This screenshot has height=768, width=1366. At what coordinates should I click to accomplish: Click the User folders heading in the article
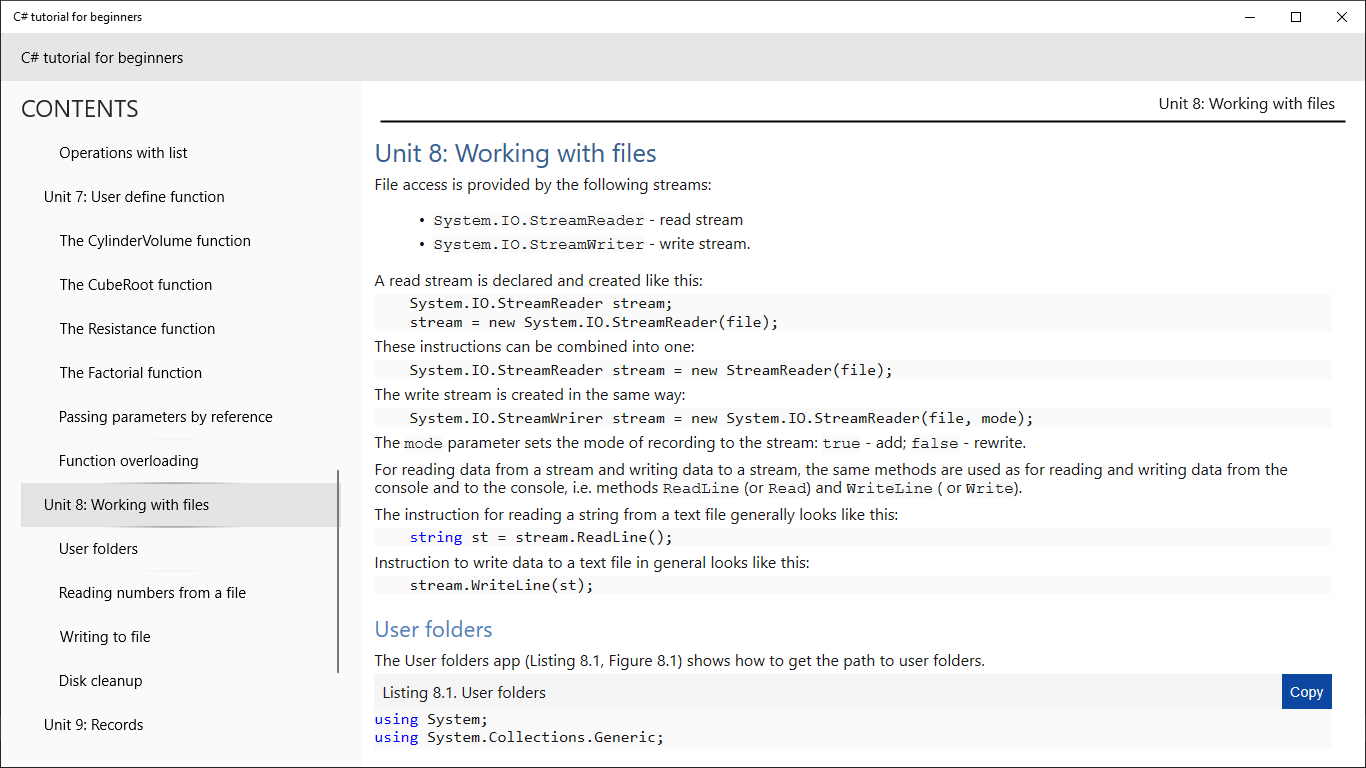click(433, 629)
